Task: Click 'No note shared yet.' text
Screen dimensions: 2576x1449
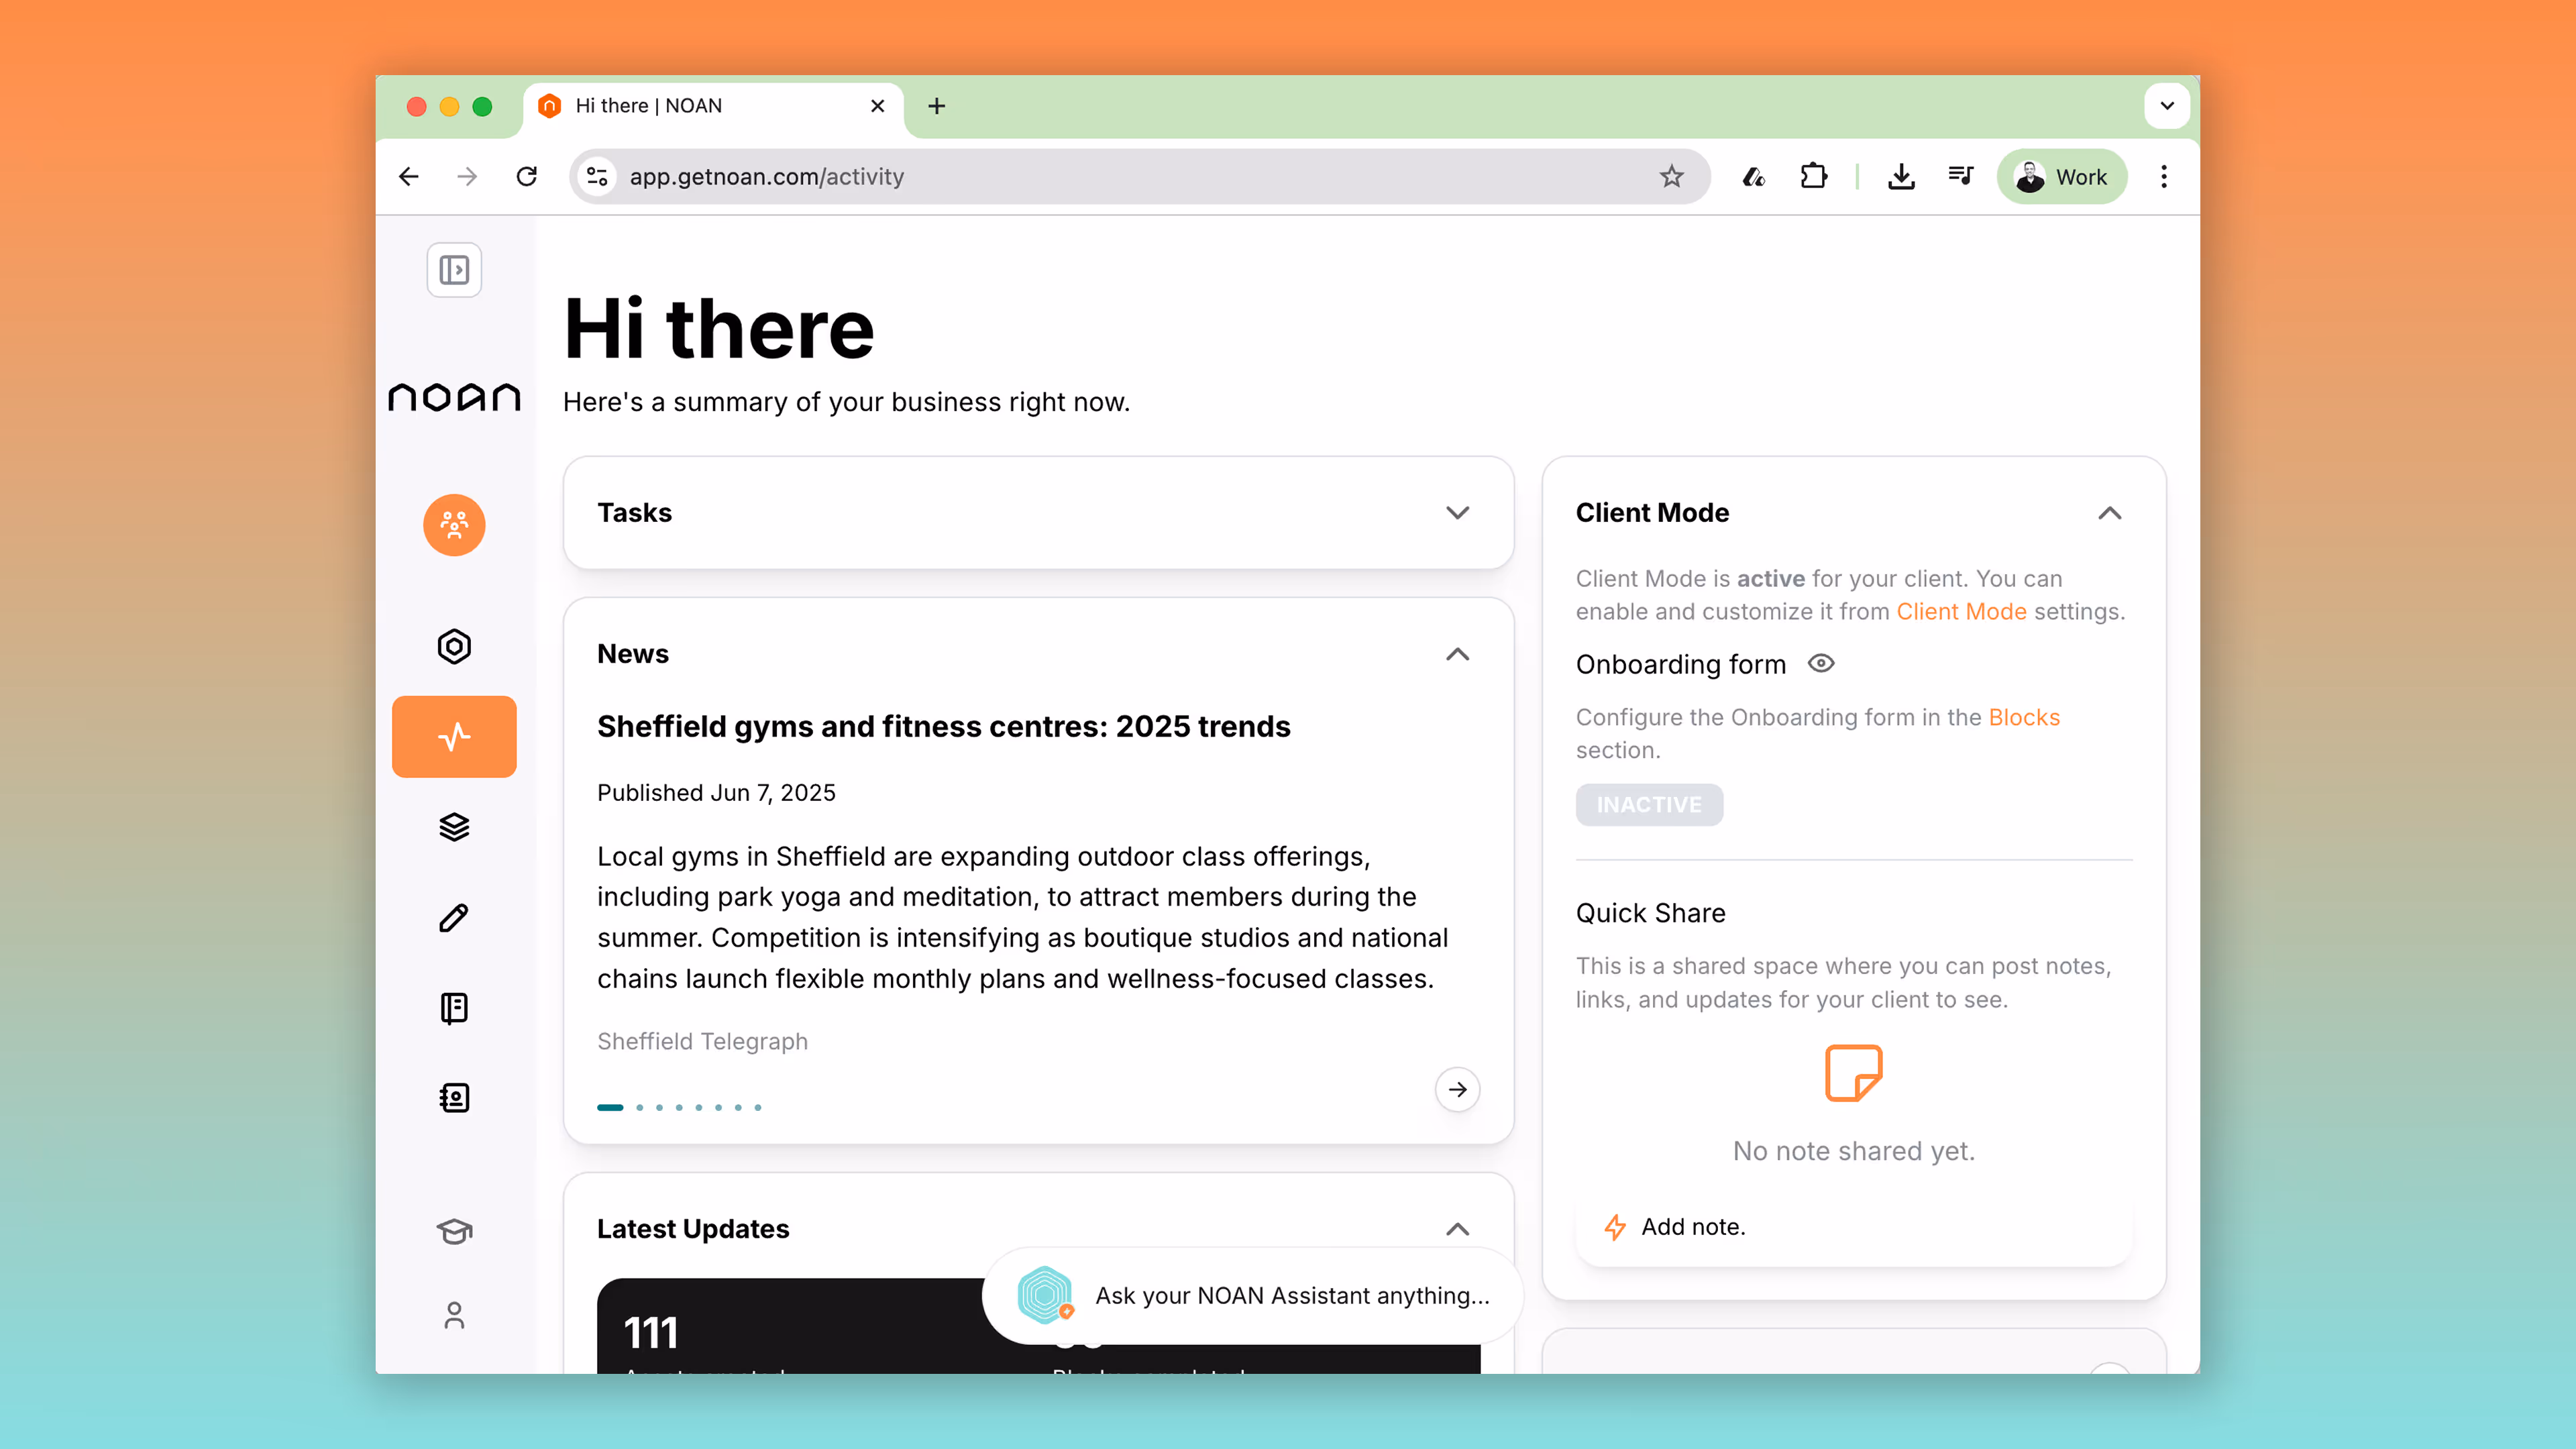Action: [x=1854, y=1151]
